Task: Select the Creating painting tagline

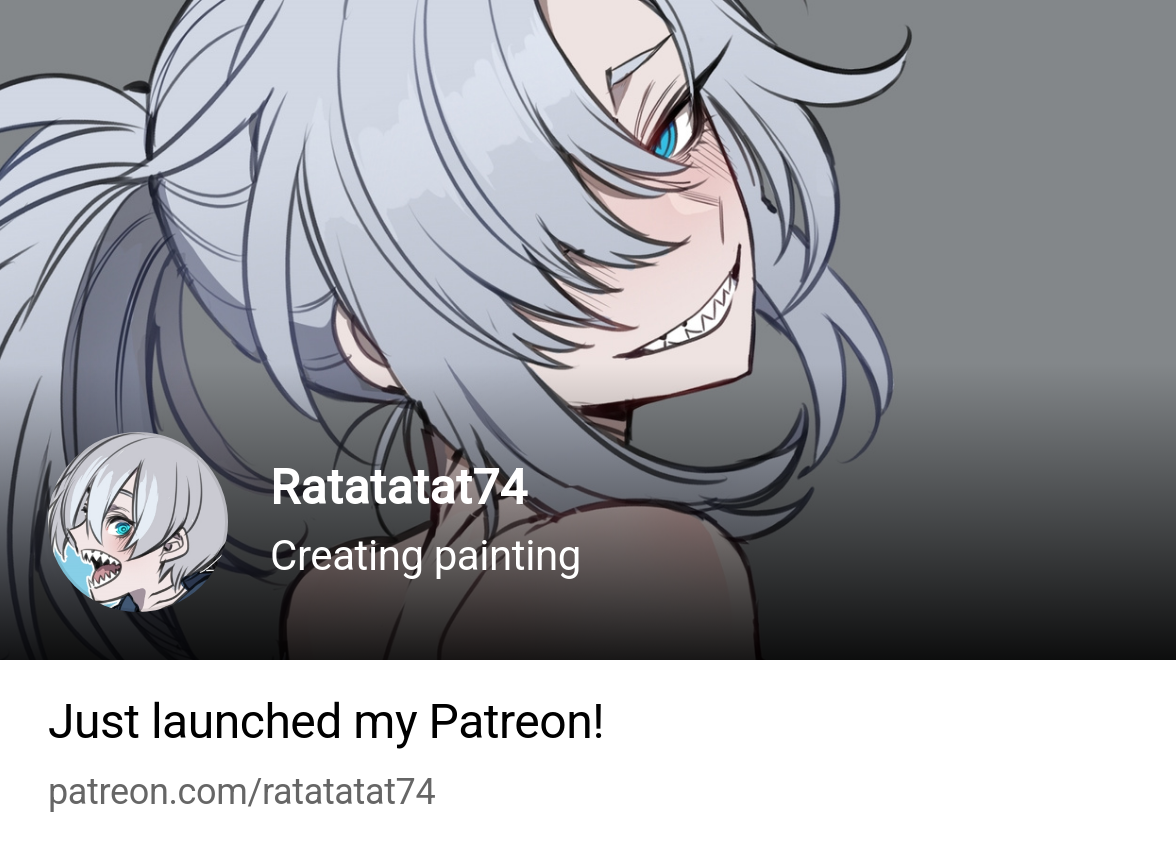Action: 425,556
